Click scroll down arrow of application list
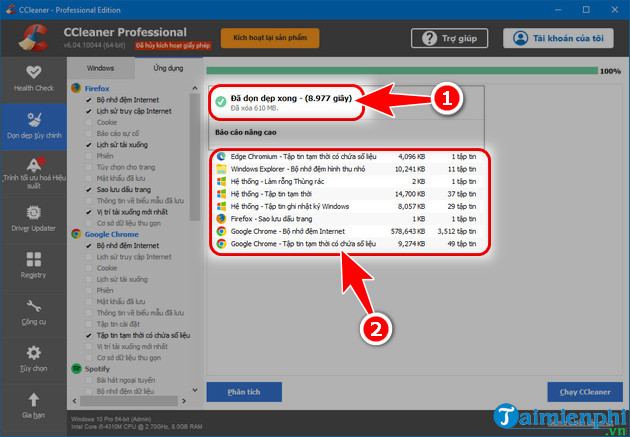 195,390
